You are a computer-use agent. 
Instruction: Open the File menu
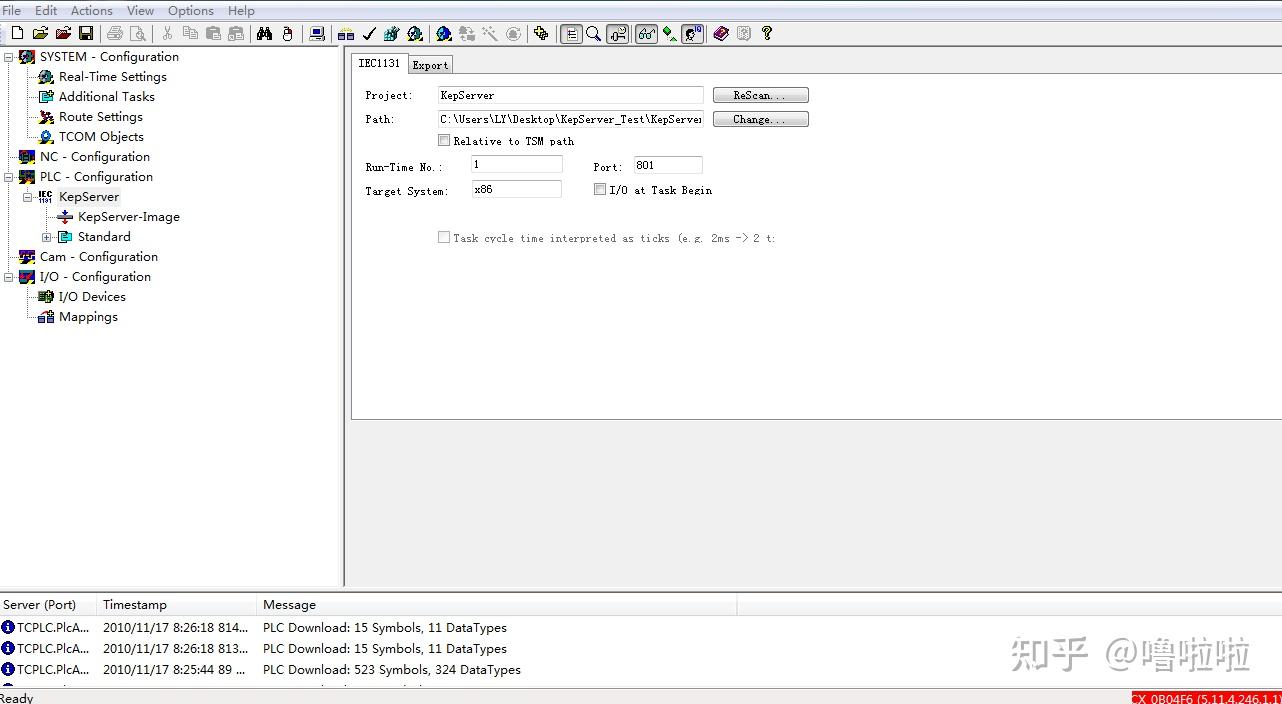(x=11, y=10)
